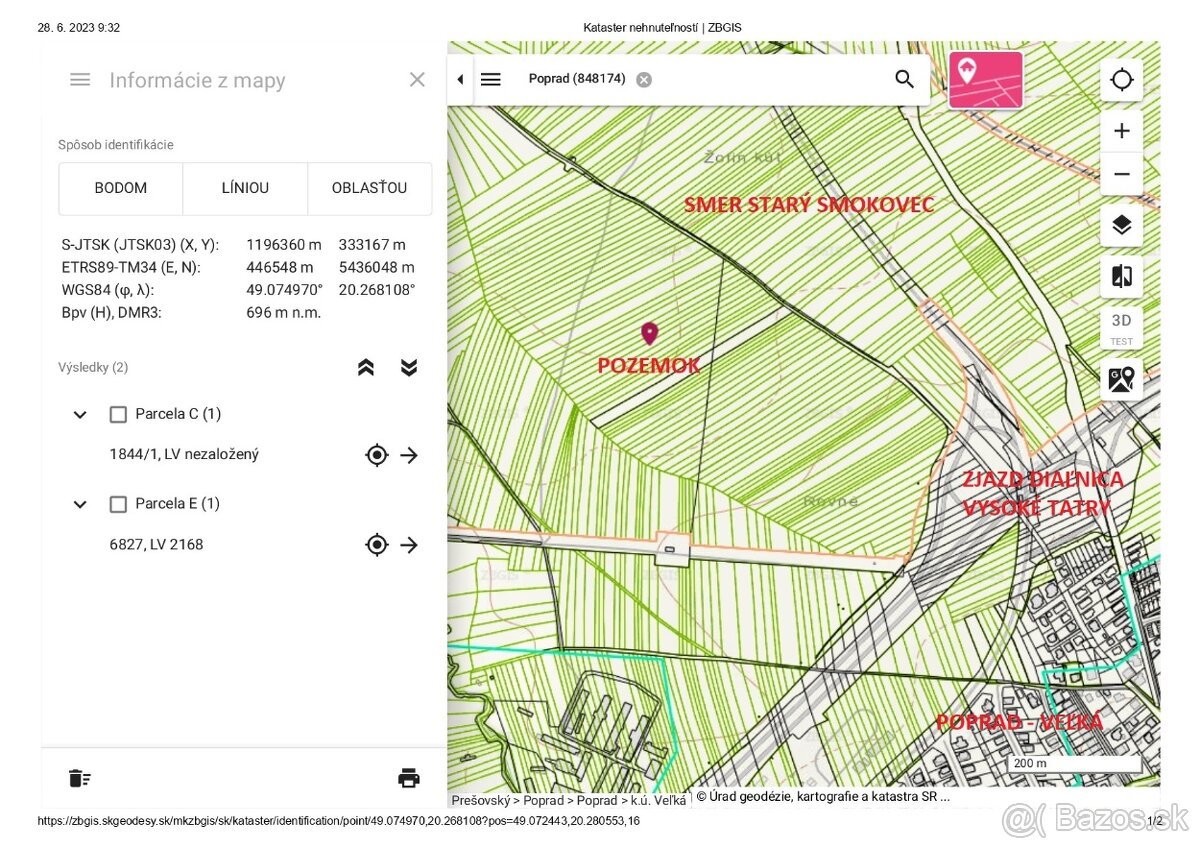The image size is (1200, 848).
Task: Open the map layers icon
Action: click(x=1121, y=226)
